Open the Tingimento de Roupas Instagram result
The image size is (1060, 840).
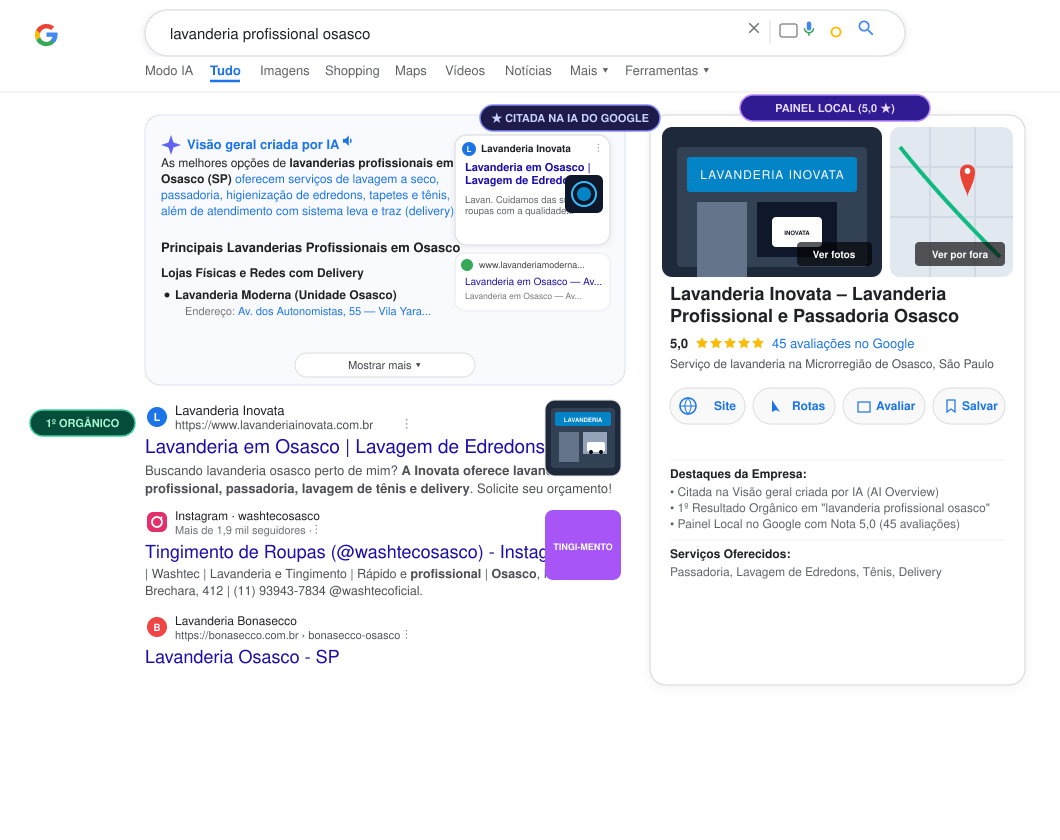[x=345, y=552]
